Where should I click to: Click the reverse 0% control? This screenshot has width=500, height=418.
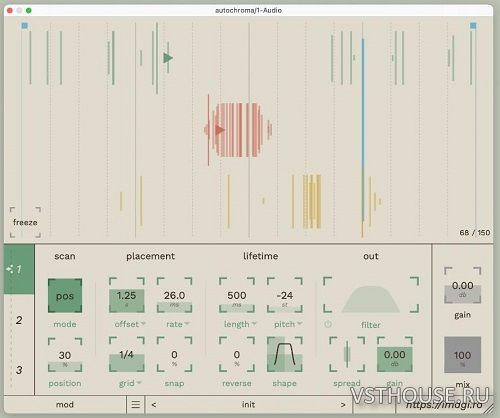click(x=237, y=355)
